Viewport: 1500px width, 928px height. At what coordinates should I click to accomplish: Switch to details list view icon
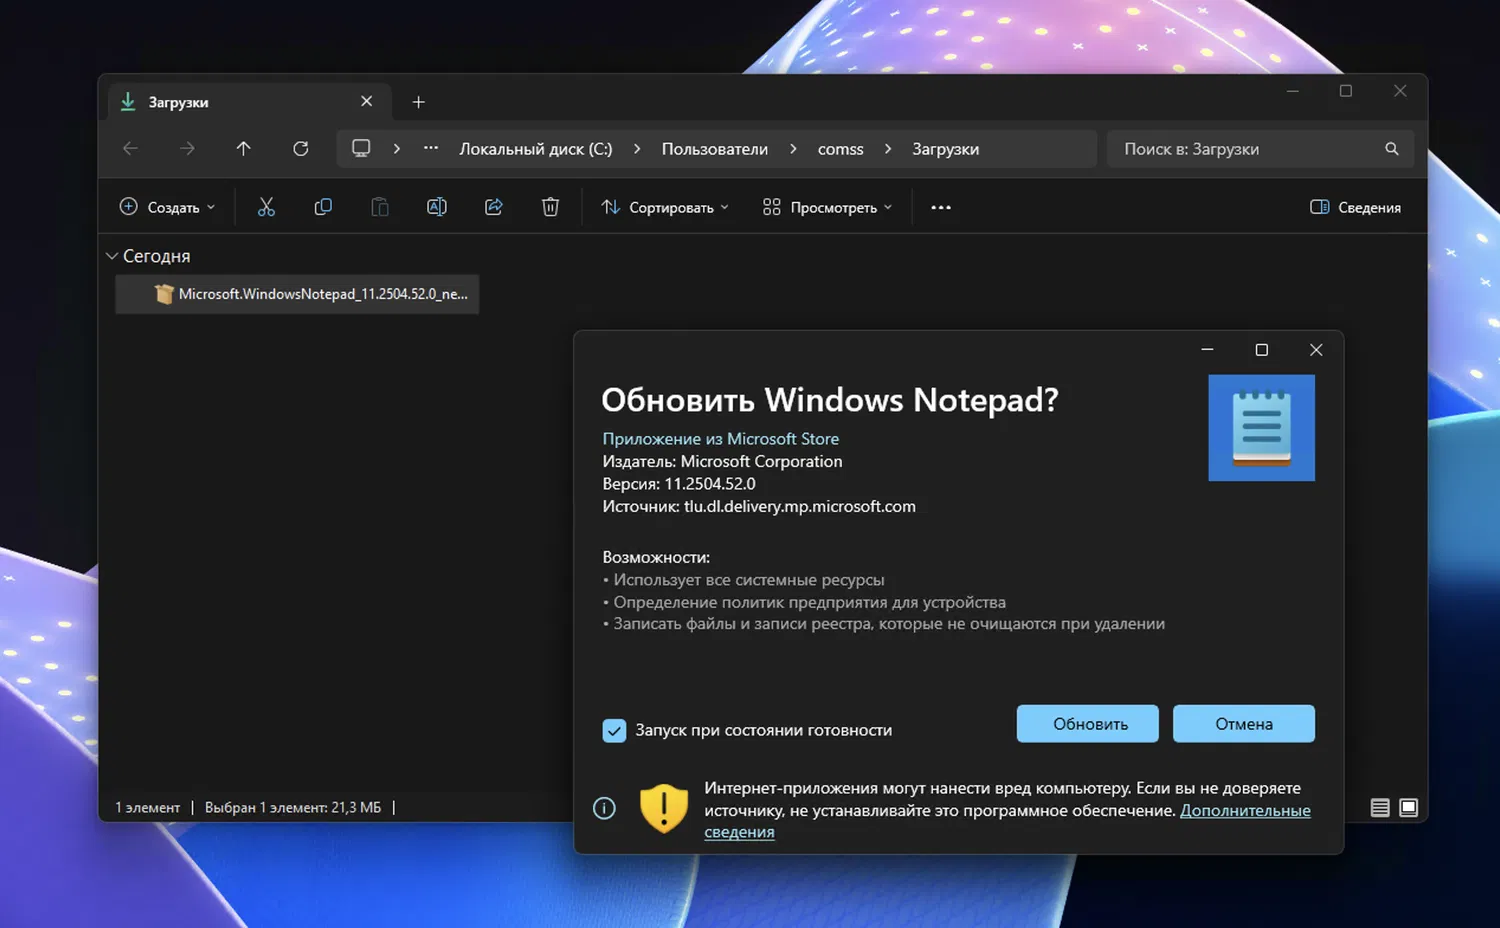click(1380, 808)
